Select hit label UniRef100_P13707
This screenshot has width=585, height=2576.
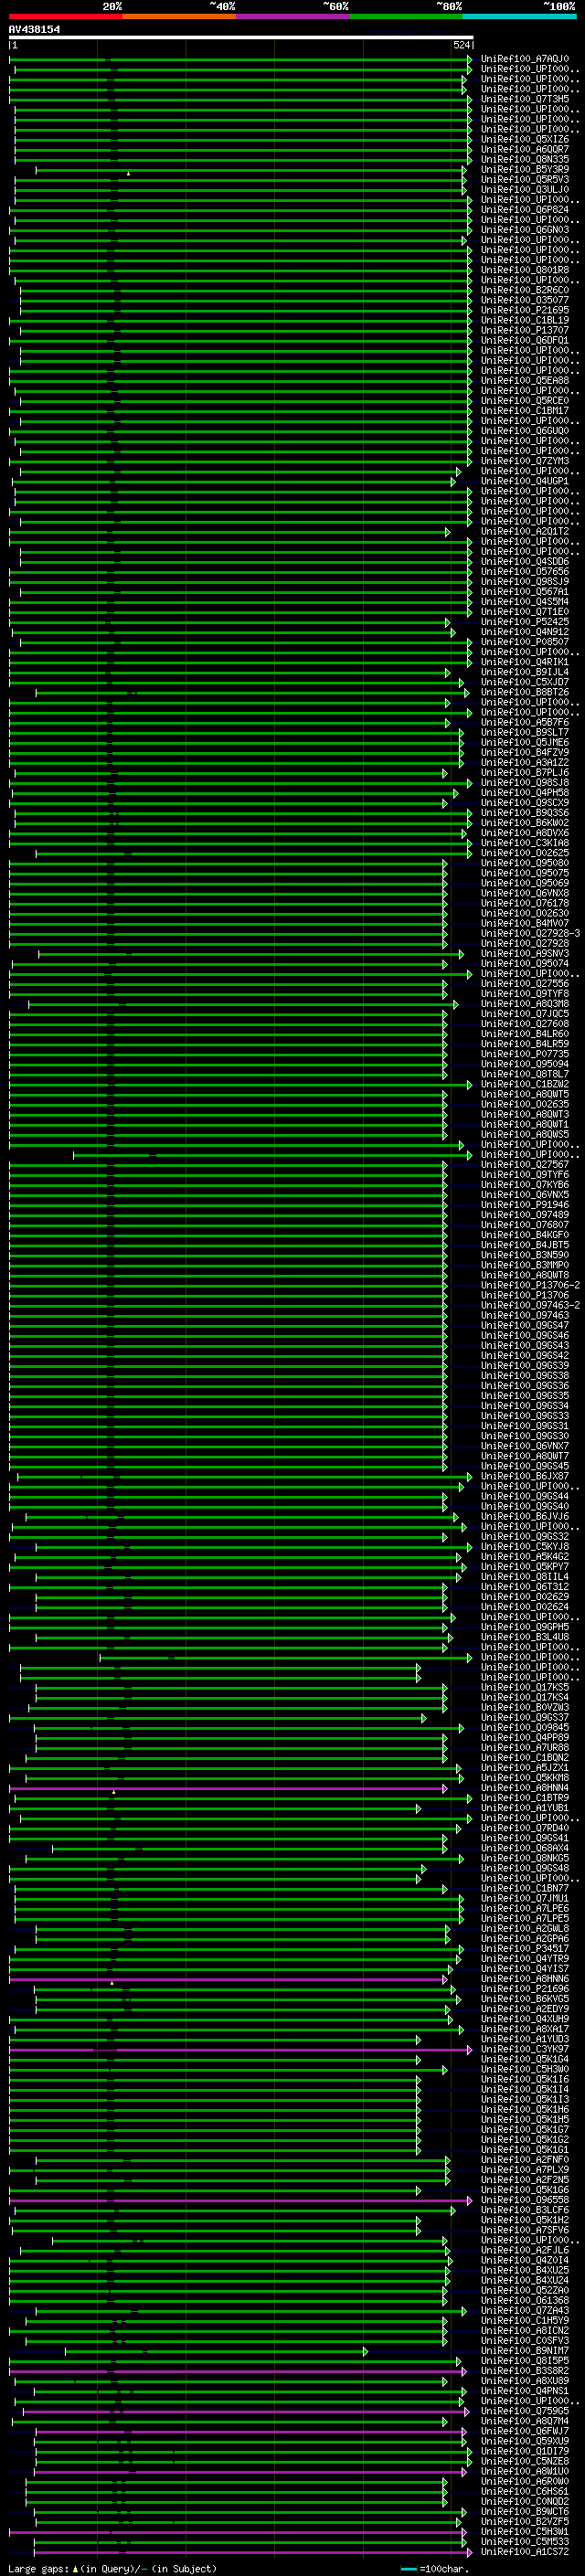[525, 330]
